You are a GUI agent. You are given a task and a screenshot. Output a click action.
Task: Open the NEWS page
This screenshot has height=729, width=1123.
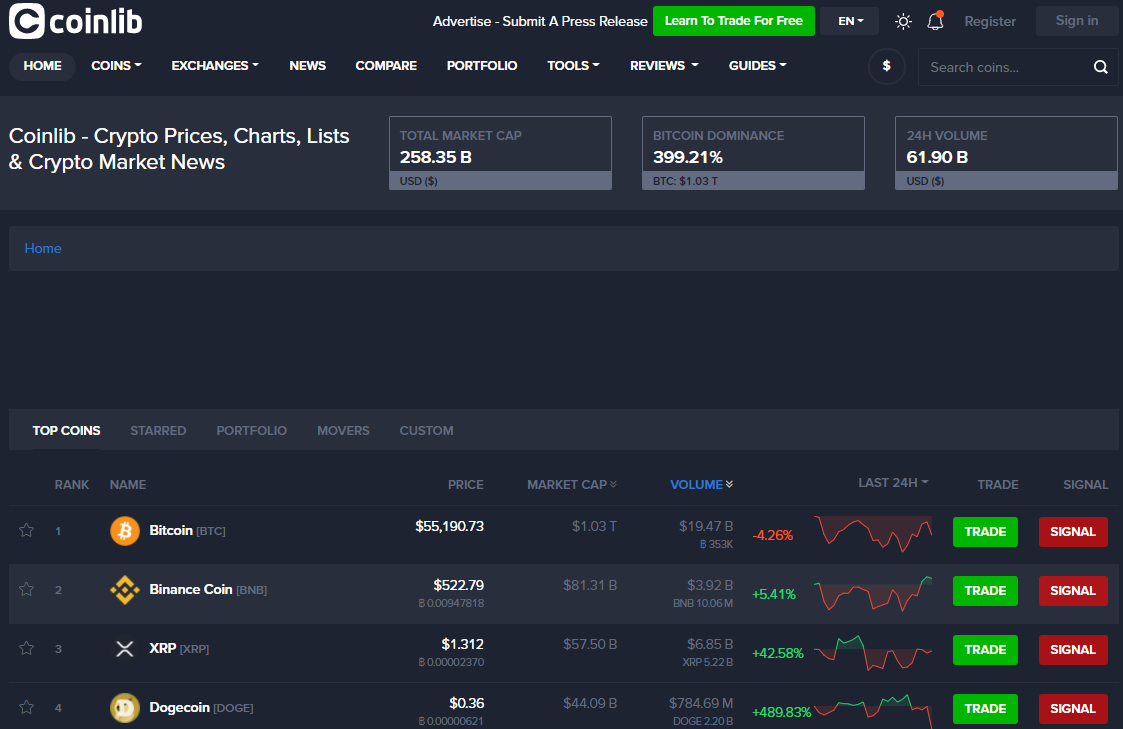click(307, 66)
